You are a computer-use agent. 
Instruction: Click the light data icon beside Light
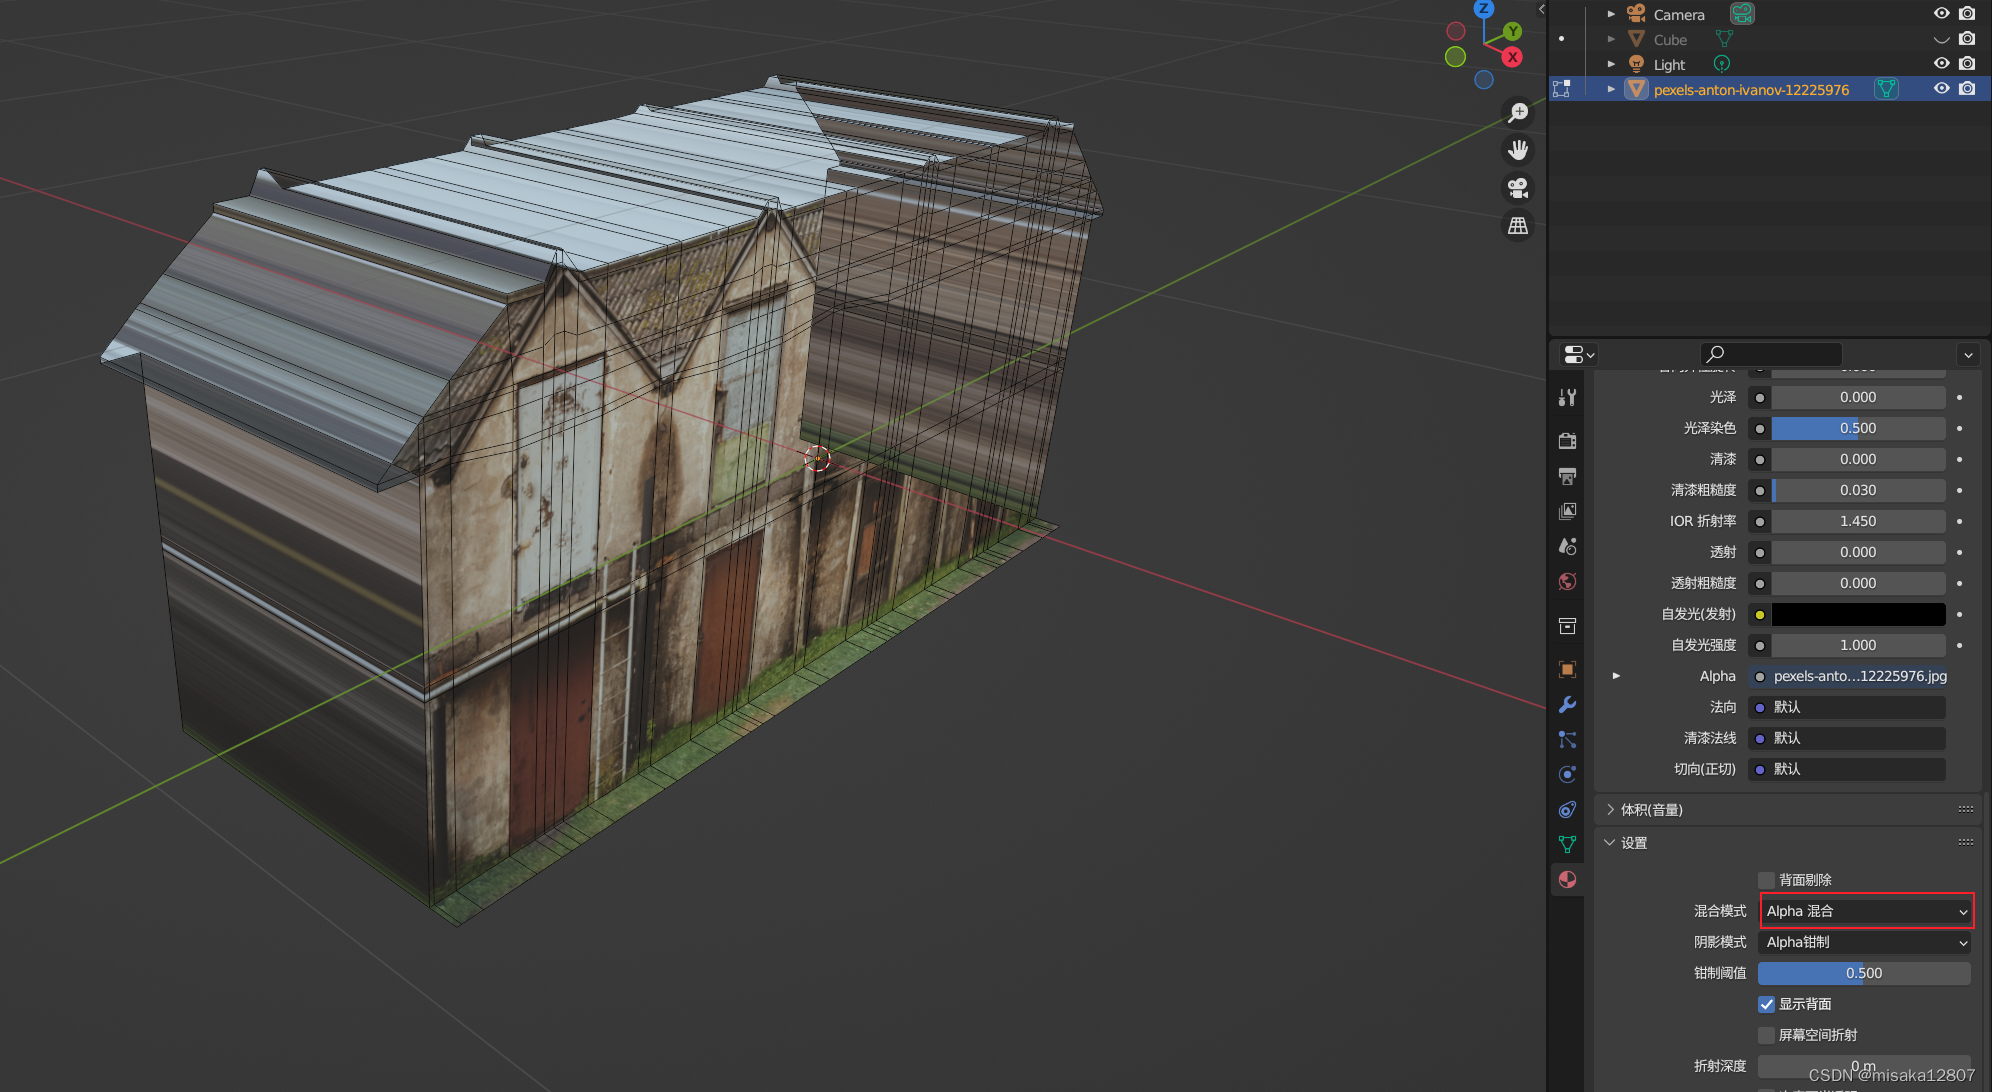click(x=1721, y=64)
